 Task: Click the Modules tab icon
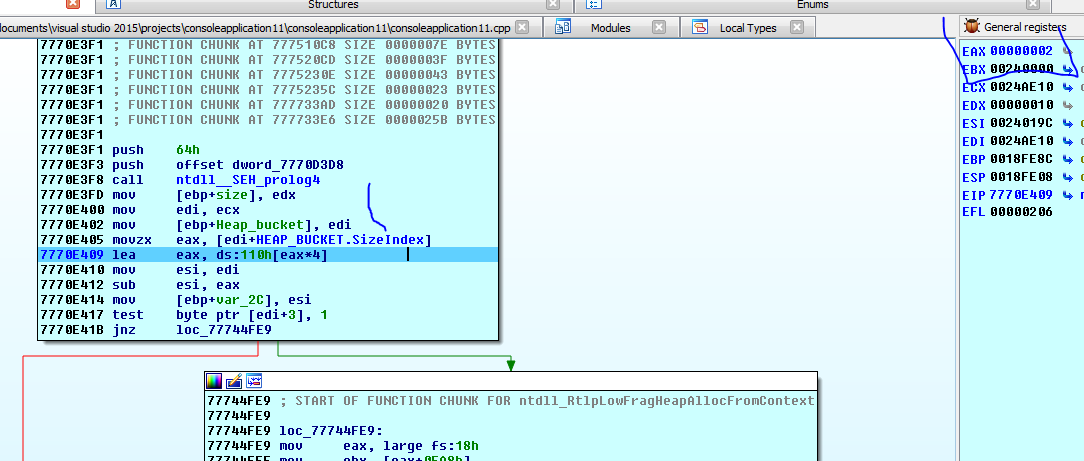[x=564, y=27]
